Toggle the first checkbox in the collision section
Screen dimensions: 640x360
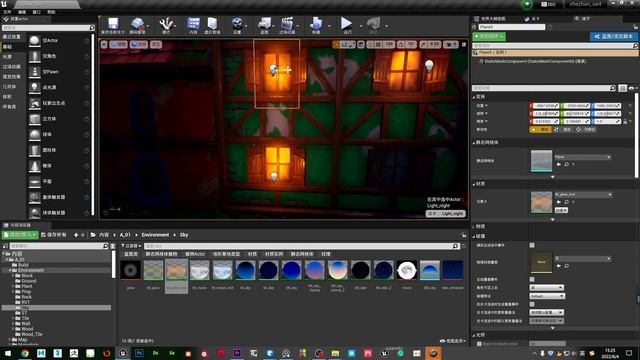click(532, 245)
